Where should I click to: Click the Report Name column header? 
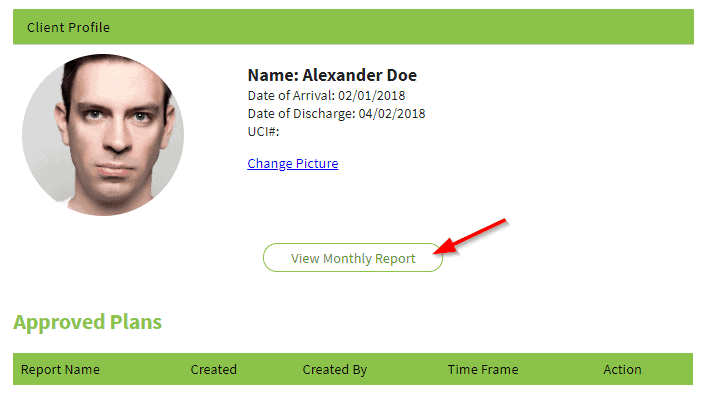60,369
